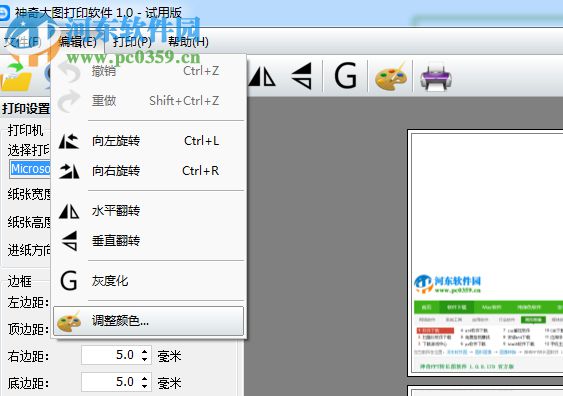The image size is (563, 396).
Task: Select 向右旋转 rotate right menu item
Action: click(149, 171)
